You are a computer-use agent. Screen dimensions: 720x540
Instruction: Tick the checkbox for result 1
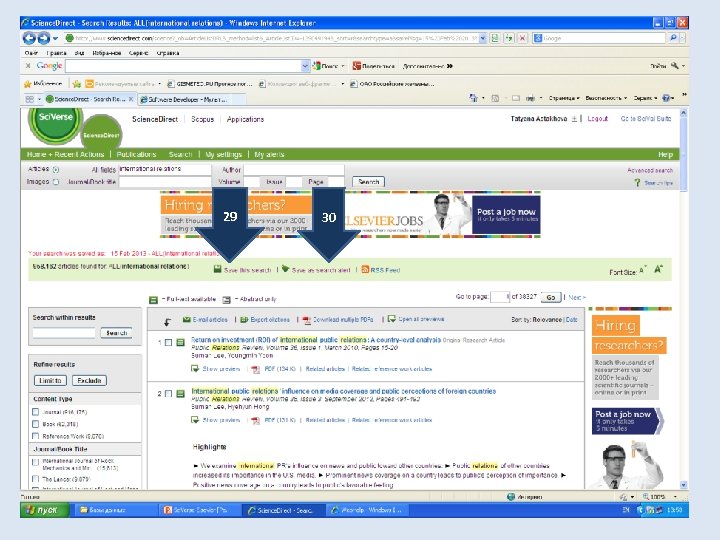coord(169,343)
